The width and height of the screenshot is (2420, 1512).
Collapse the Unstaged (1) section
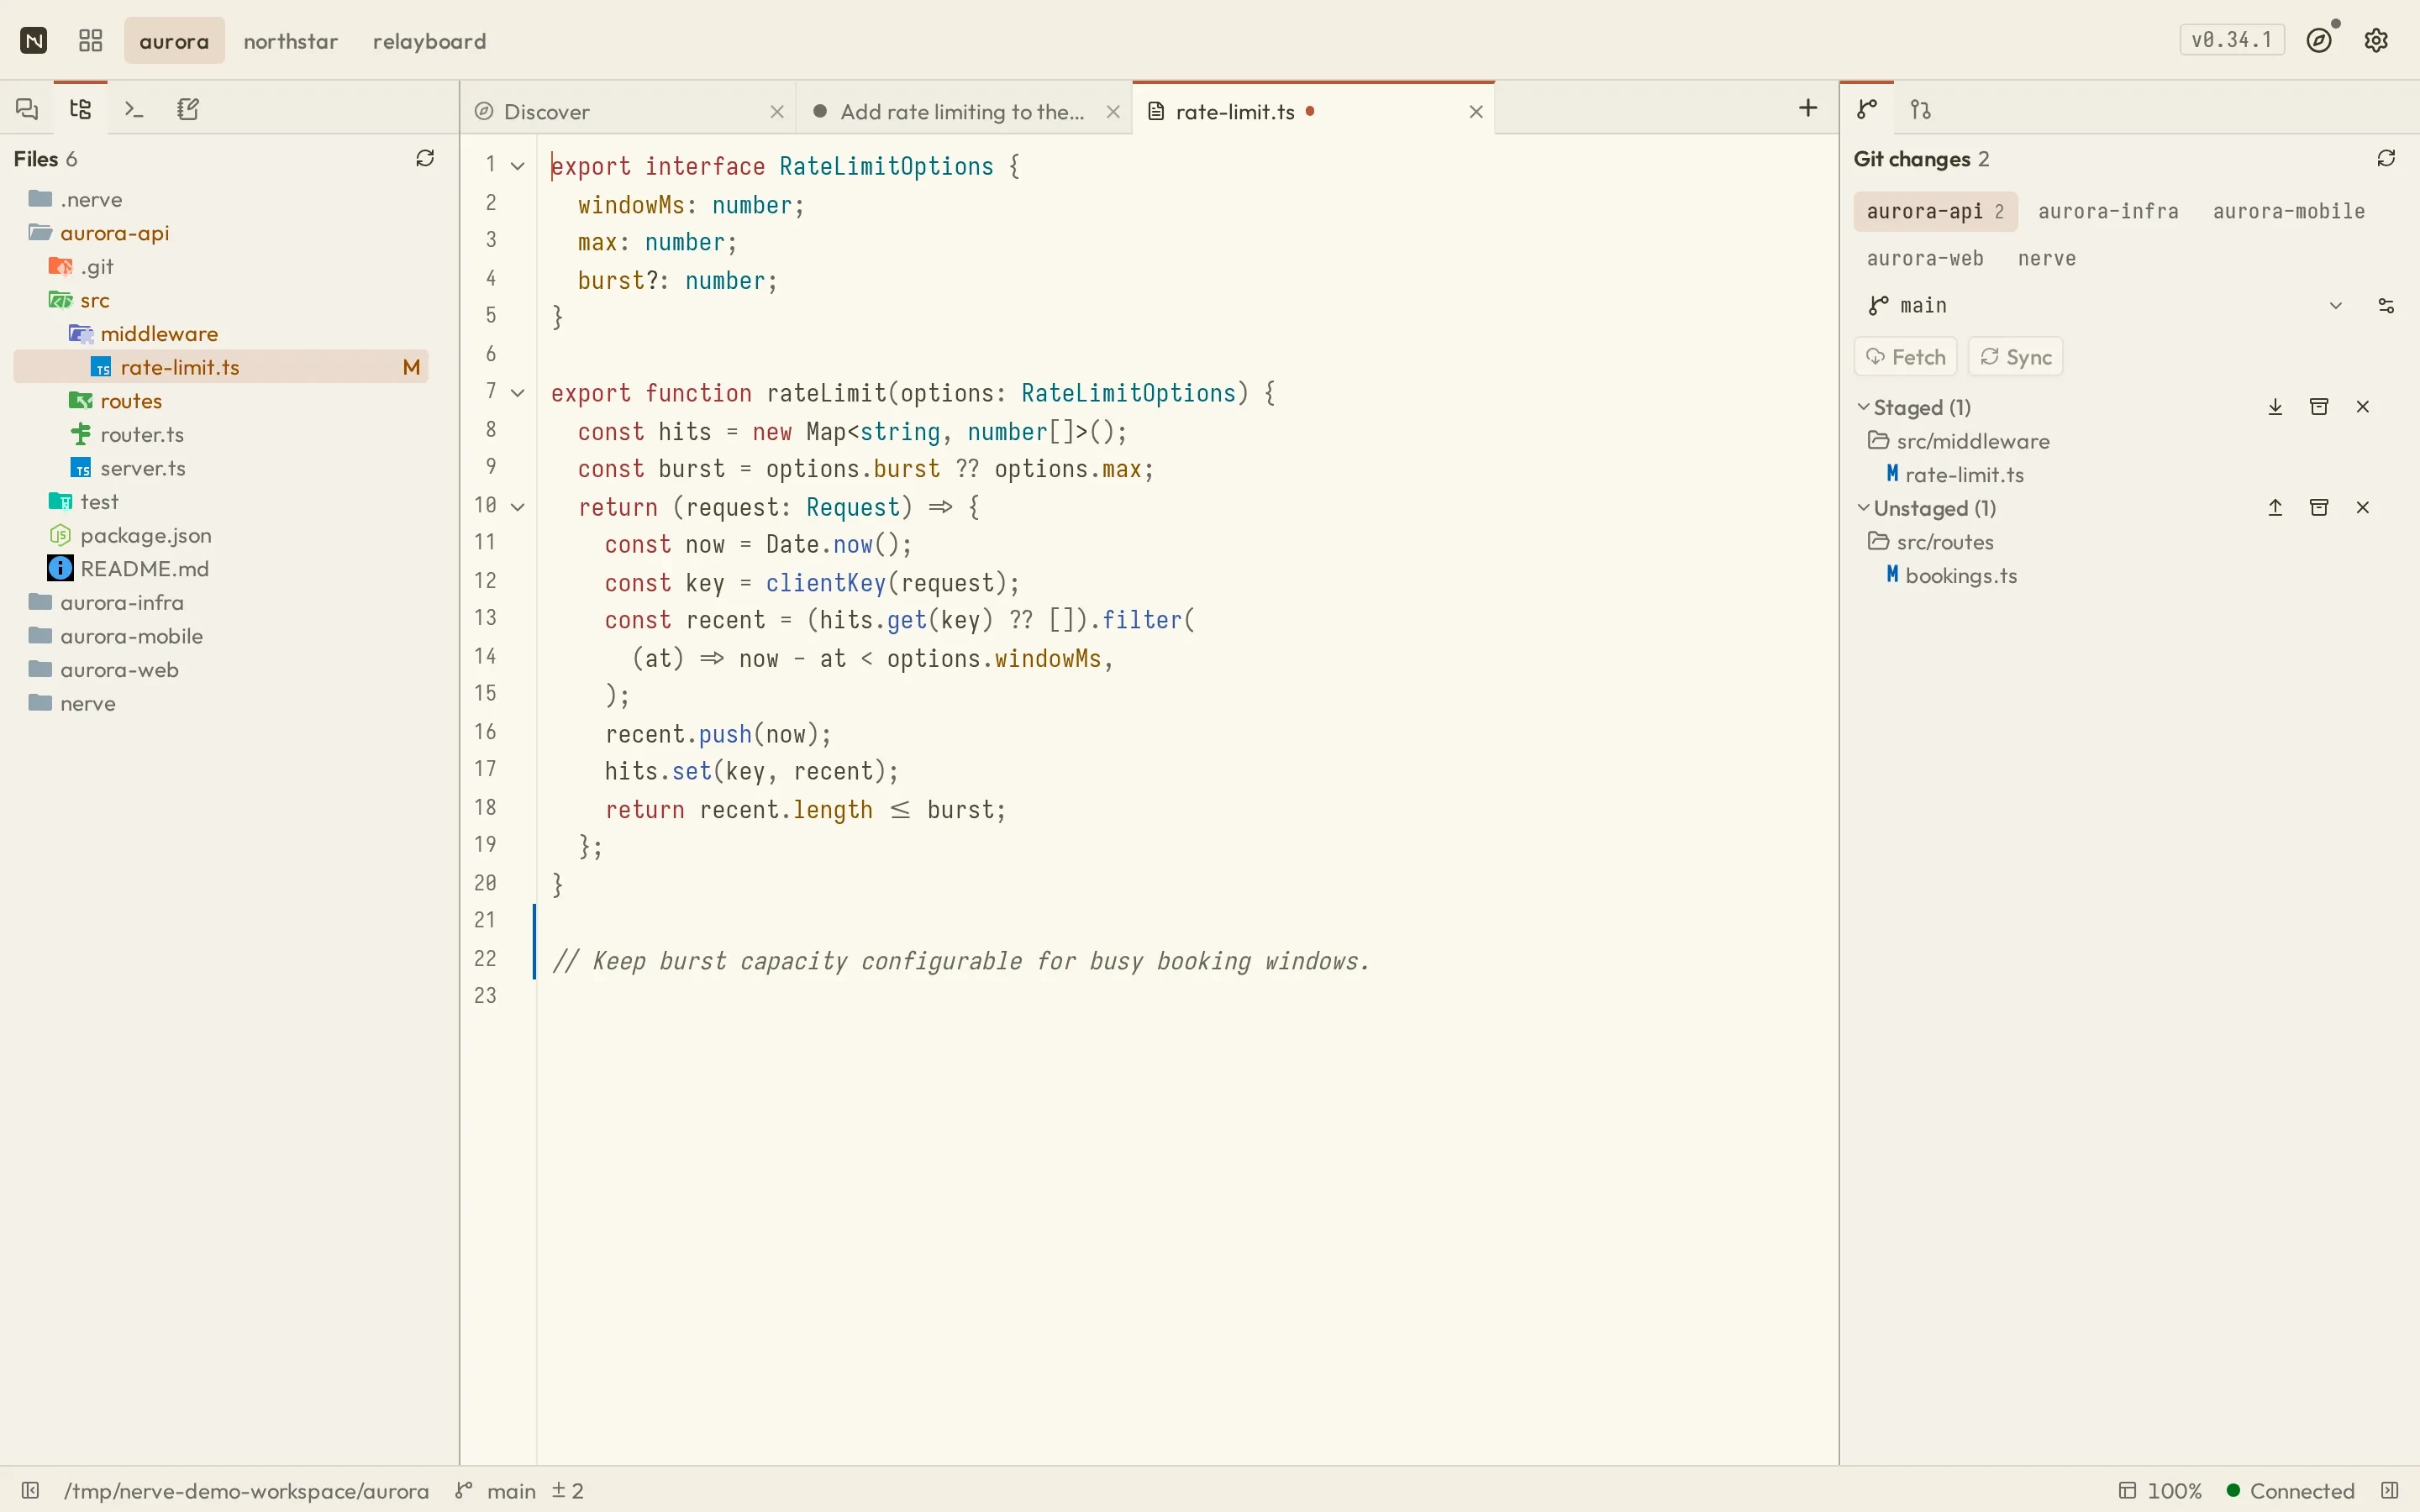click(1864, 508)
